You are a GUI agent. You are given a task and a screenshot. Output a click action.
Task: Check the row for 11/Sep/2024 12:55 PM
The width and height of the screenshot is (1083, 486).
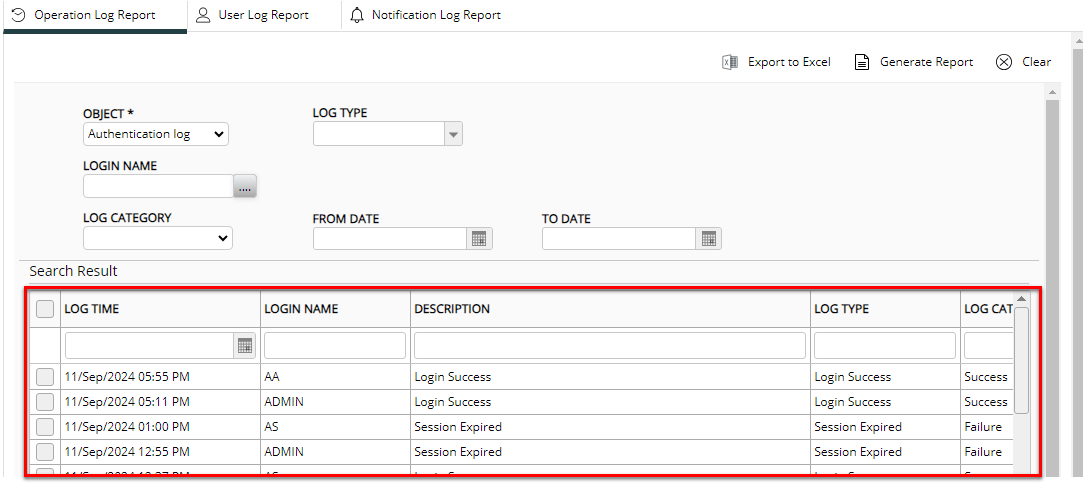pos(45,451)
